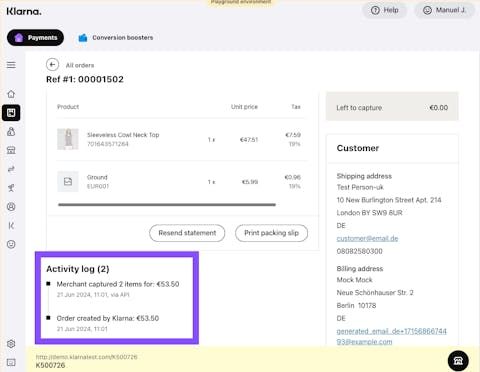Click the phone number 08082580300

click(x=359, y=251)
